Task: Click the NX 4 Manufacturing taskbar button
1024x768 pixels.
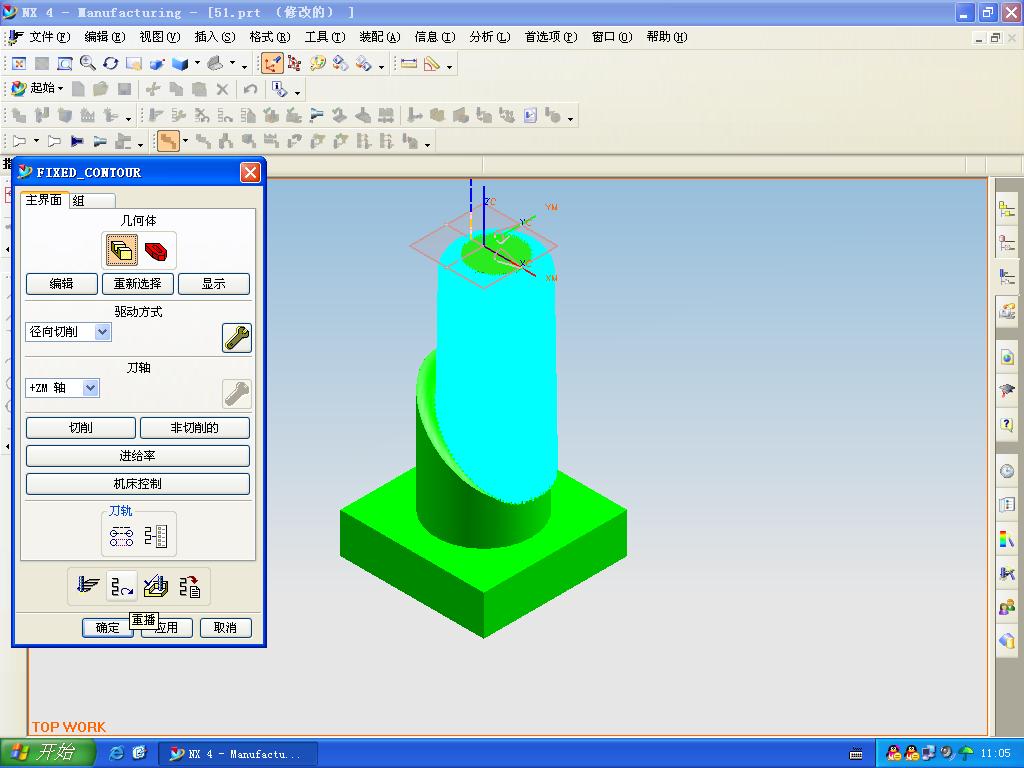Action: tap(238, 754)
